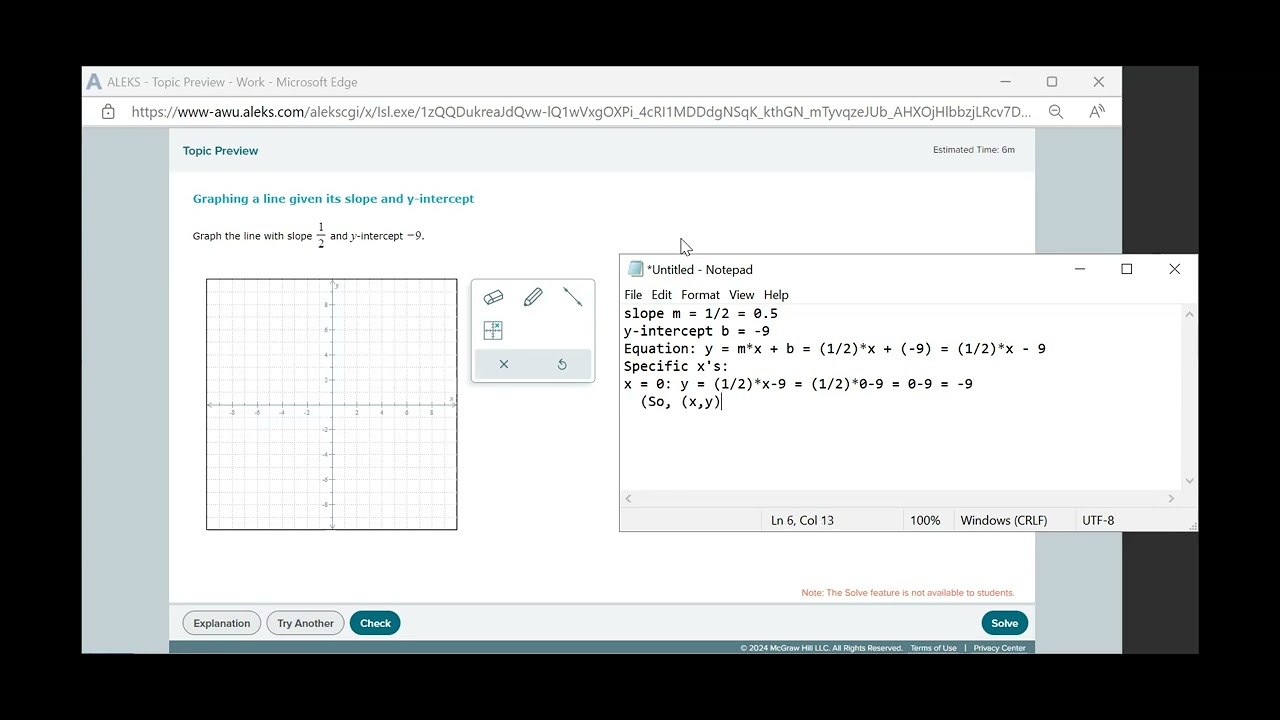Click the 'Specific x's:' line in Notepad
The height and width of the screenshot is (720, 1280).
click(x=676, y=366)
